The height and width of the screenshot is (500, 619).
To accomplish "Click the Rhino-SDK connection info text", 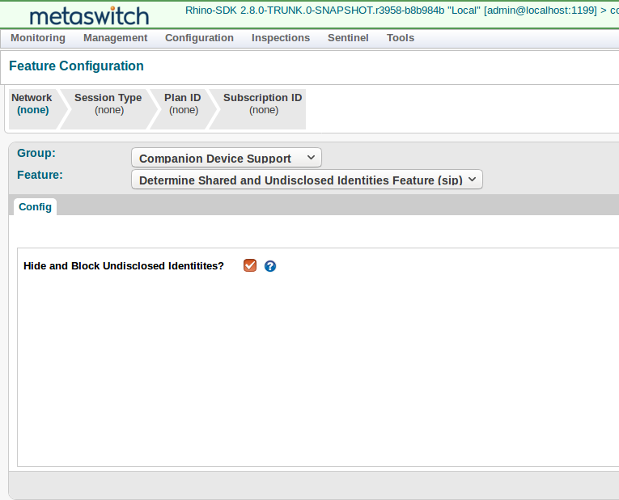I will point(400,10).
